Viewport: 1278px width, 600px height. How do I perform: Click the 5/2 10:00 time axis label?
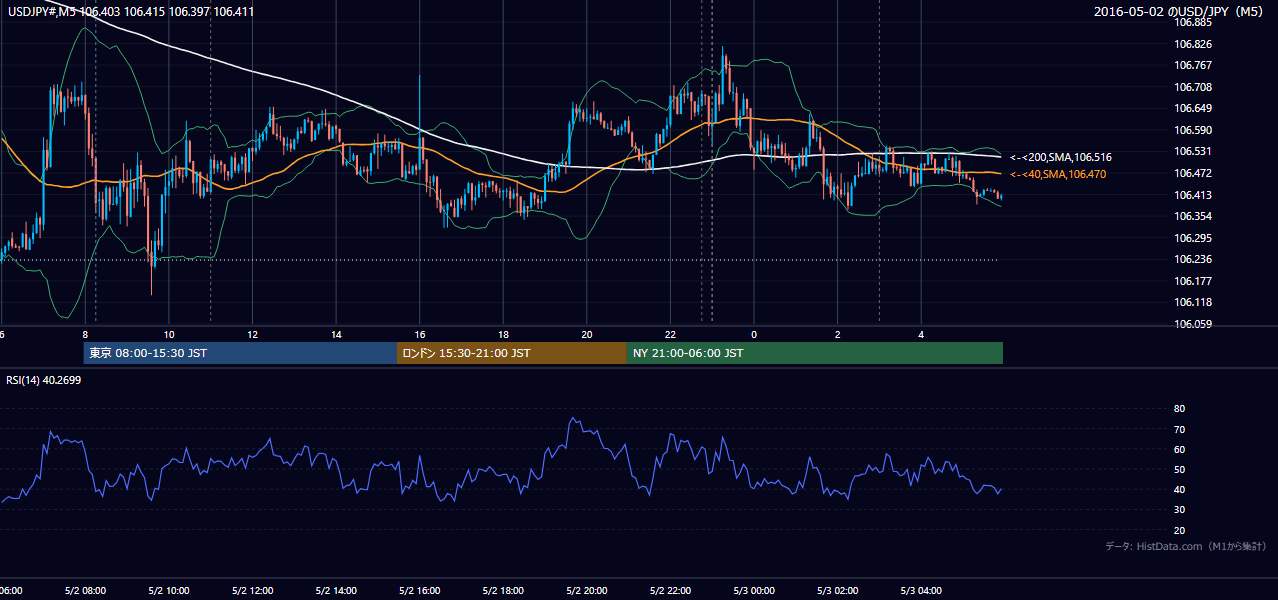point(168,591)
